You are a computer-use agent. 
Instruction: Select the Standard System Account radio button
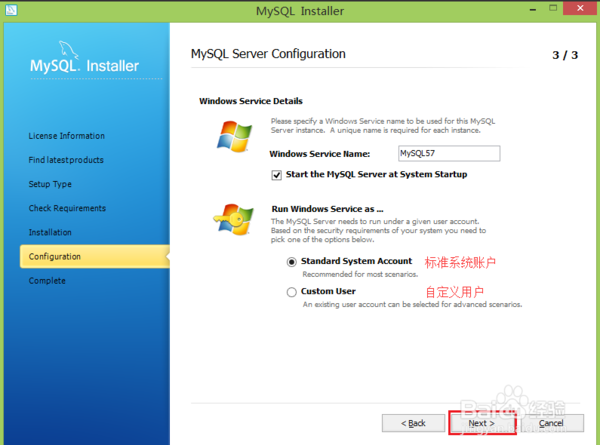click(292, 262)
